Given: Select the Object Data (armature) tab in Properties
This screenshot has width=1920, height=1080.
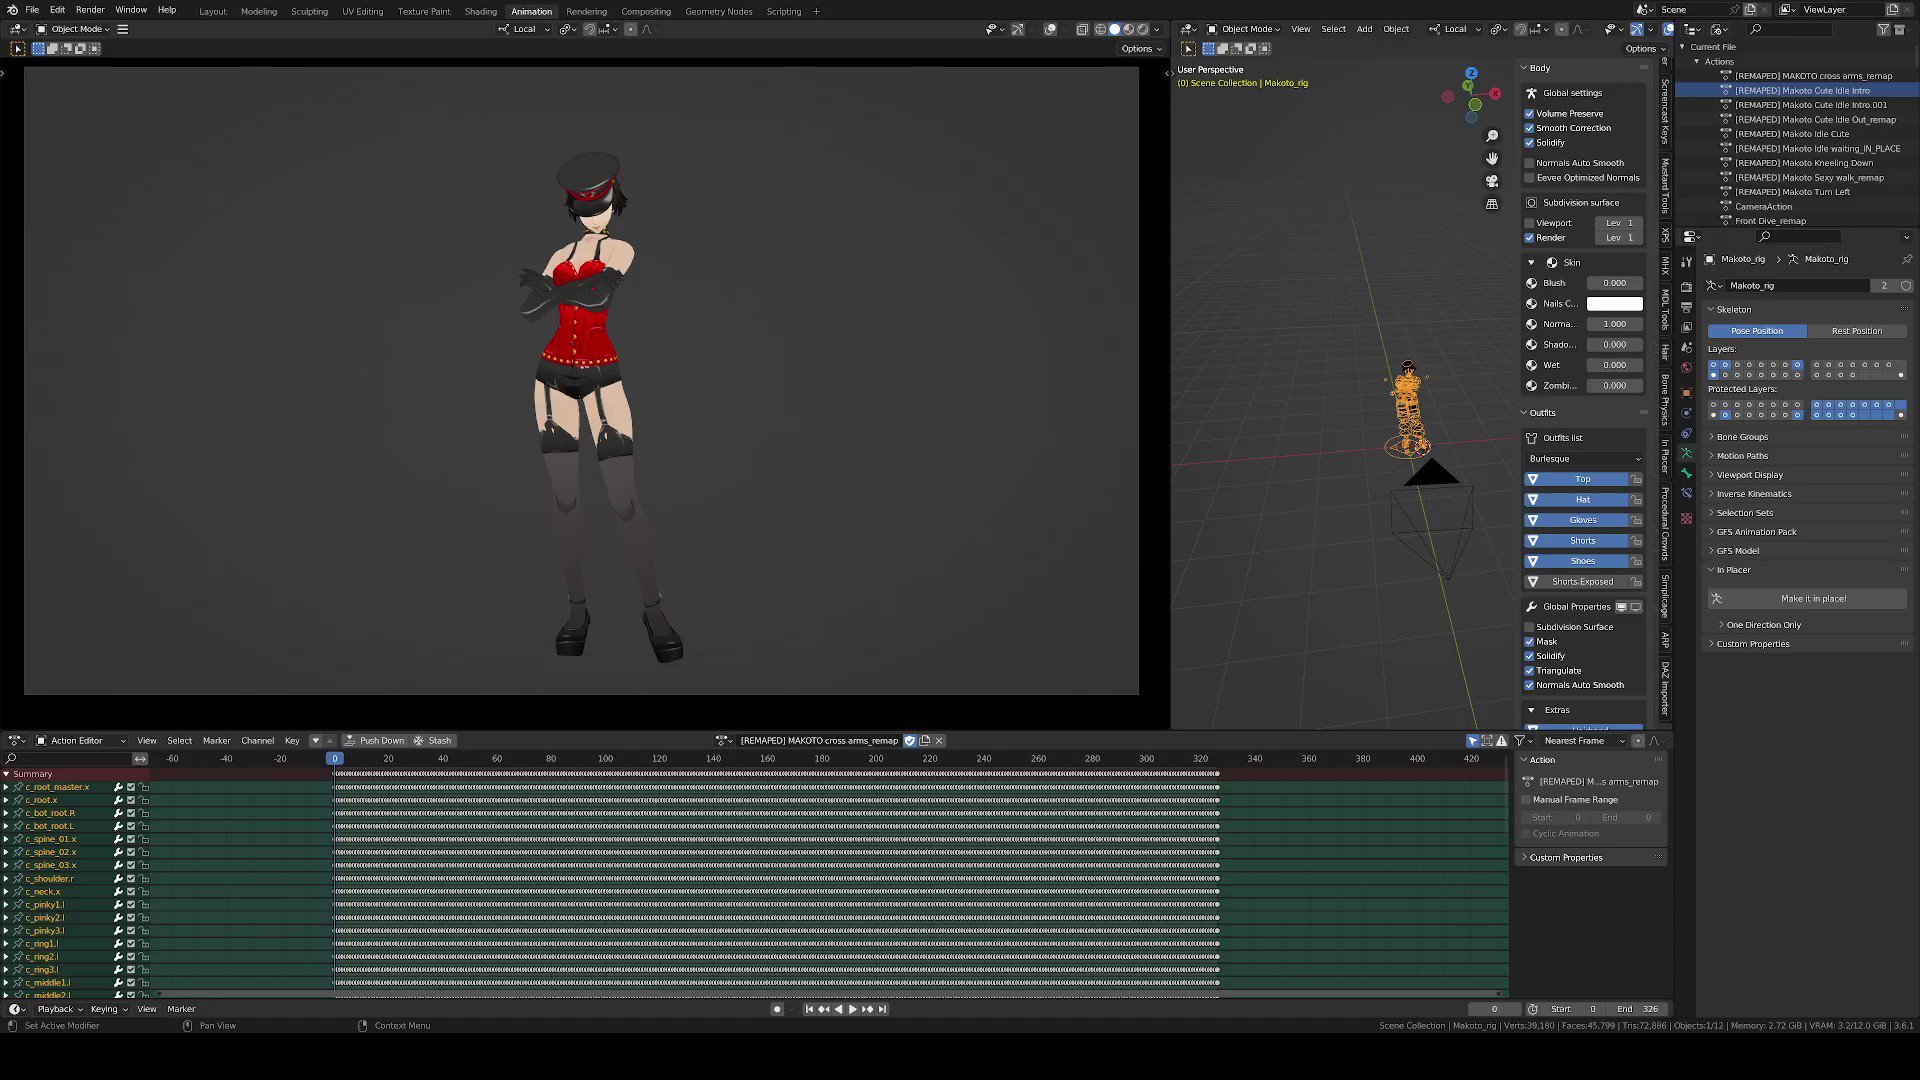Looking at the screenshot, I should pyautogui.click(x=1686, y=453).
